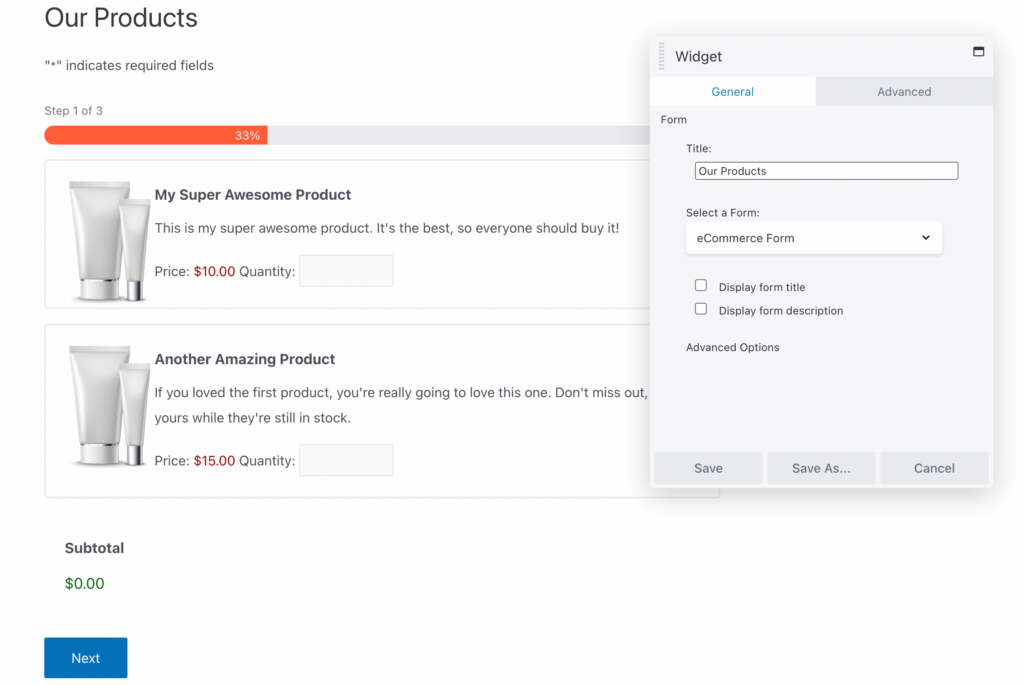Viewport: 1024px width, 685px height.
Task: Cancel the widget settings
Action: tap(934, 468)
